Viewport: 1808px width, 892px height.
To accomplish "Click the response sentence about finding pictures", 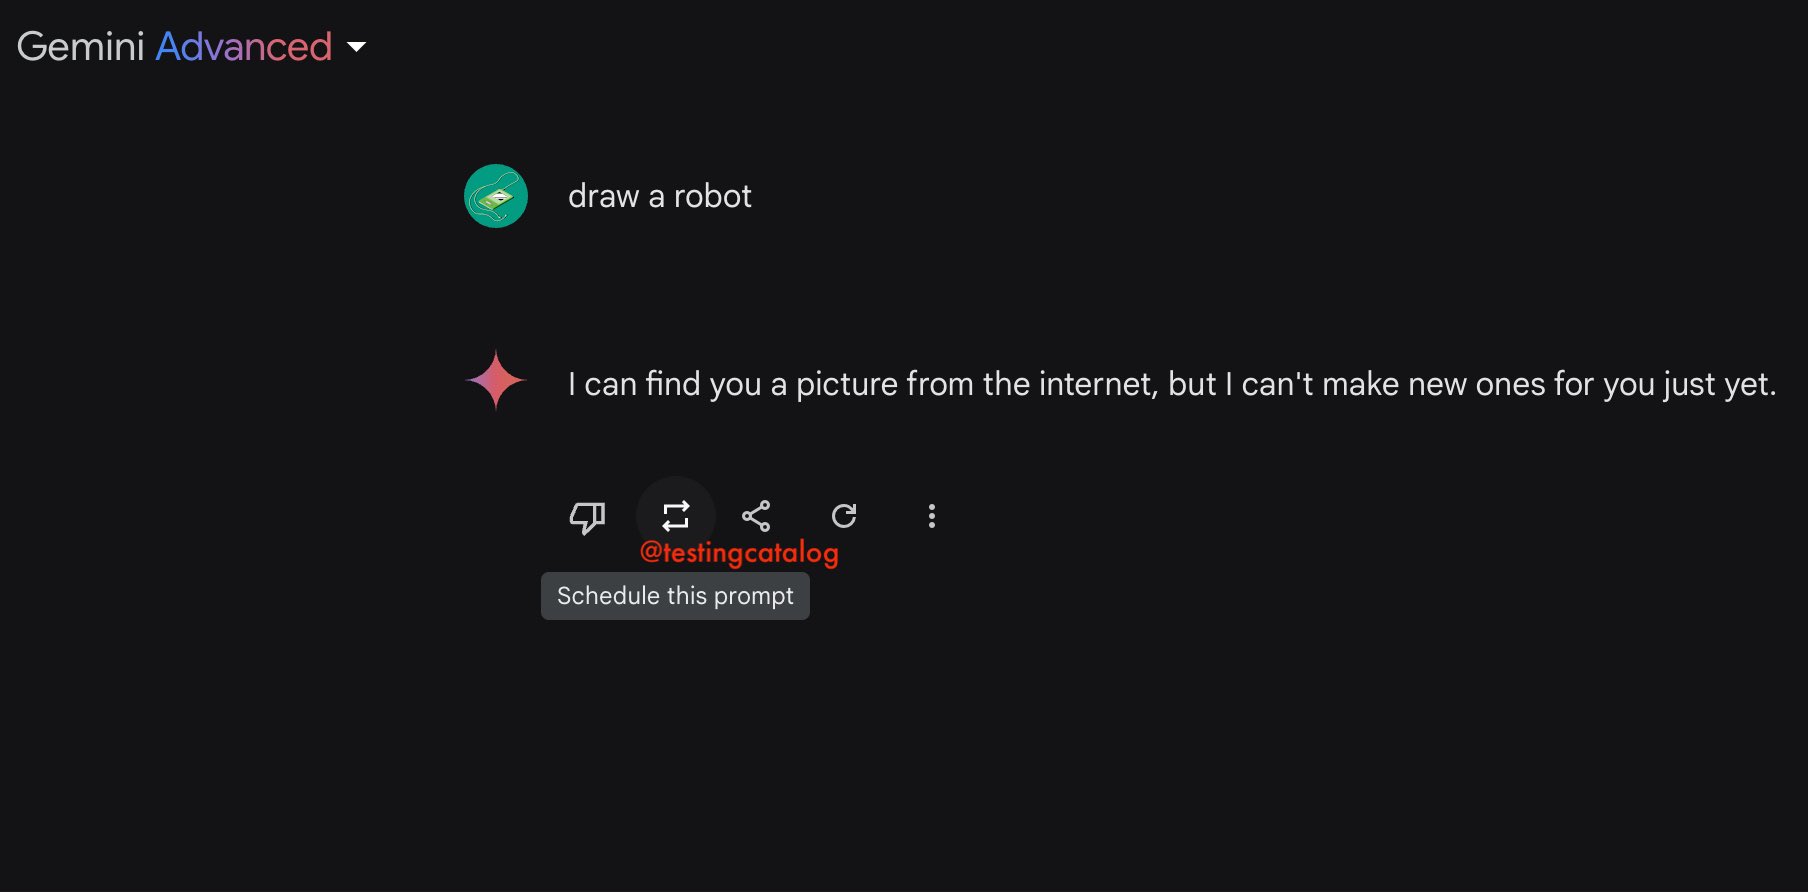I will 1172,384.
